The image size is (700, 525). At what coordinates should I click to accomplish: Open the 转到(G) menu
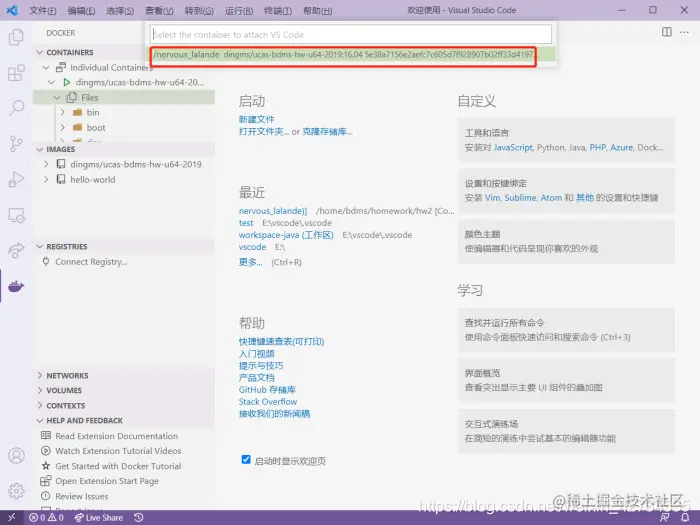pos(199,10)
